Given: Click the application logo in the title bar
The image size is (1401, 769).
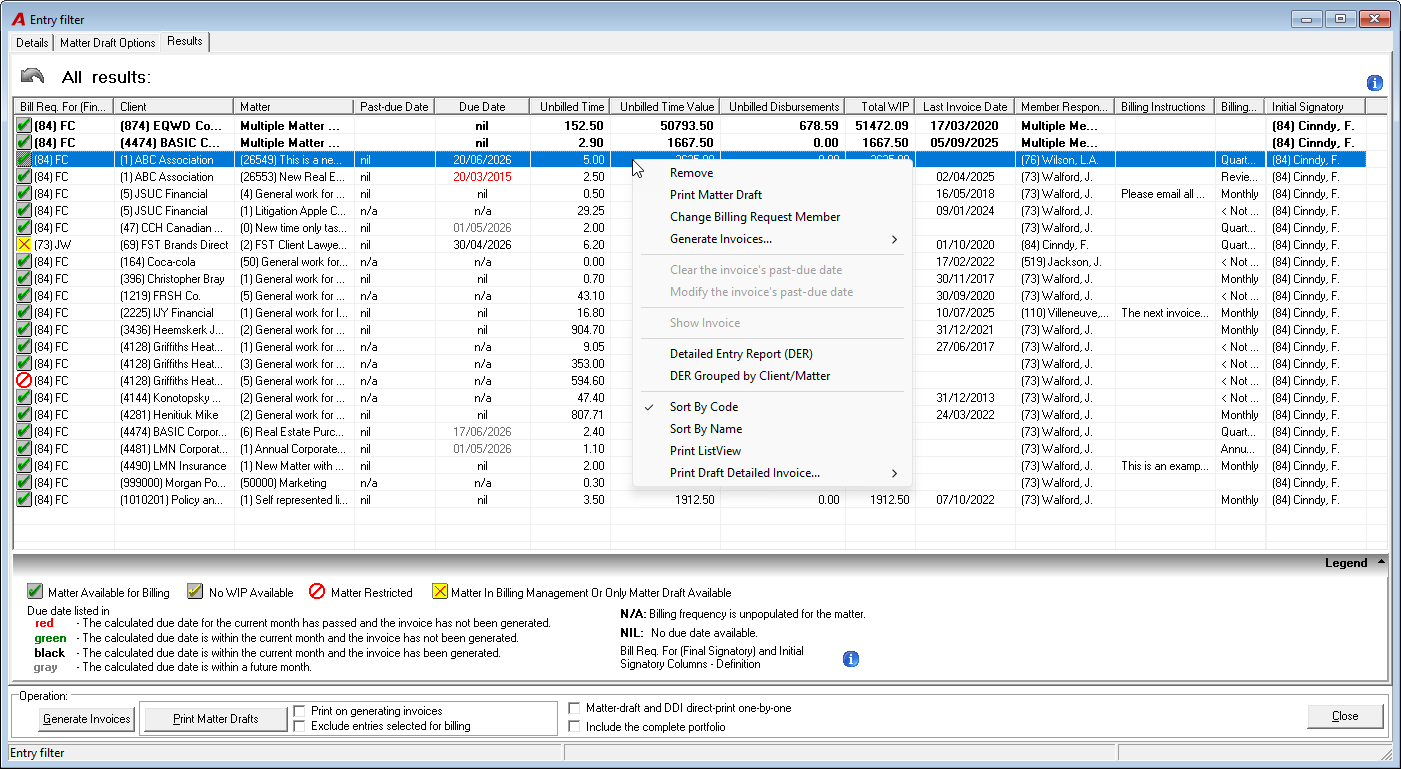Looking at the screenshot, I should 18,19.
